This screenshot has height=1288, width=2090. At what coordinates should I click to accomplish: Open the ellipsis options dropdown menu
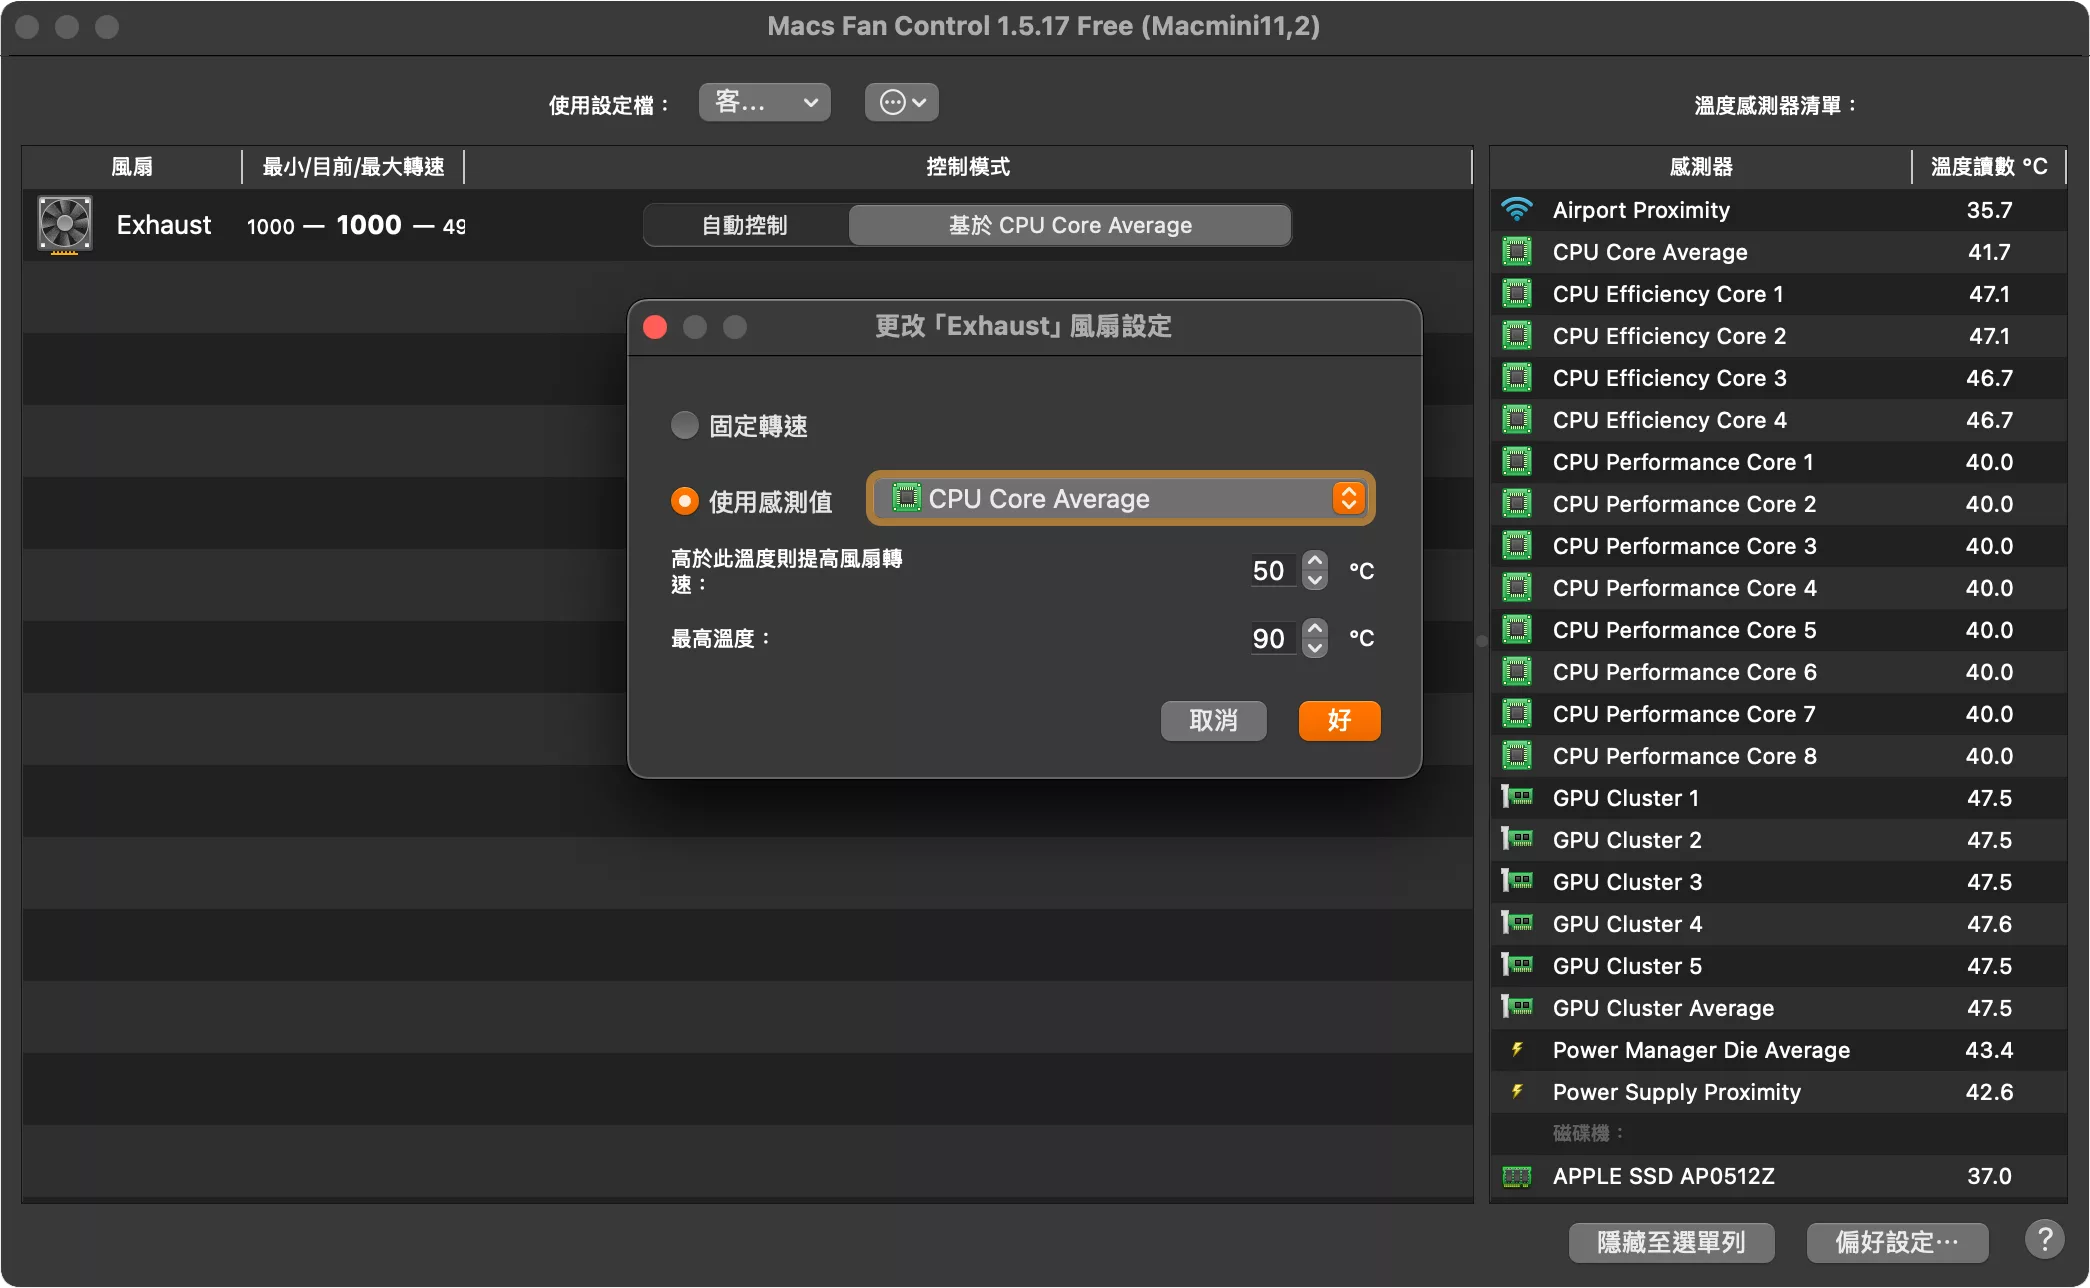click(x=901, y=102)
